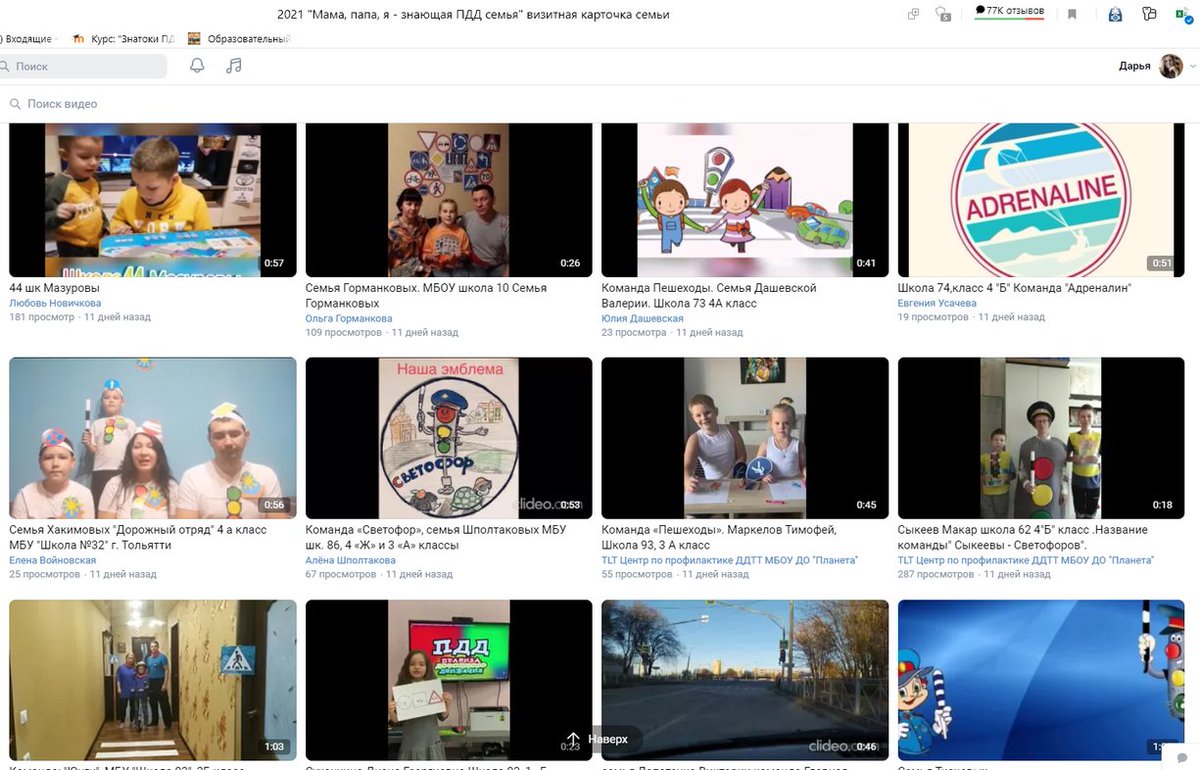Viewport: 1200px width, 770px height.
Task: Click the bookmark icon in browser toolbar
Action: point(1072,14)
